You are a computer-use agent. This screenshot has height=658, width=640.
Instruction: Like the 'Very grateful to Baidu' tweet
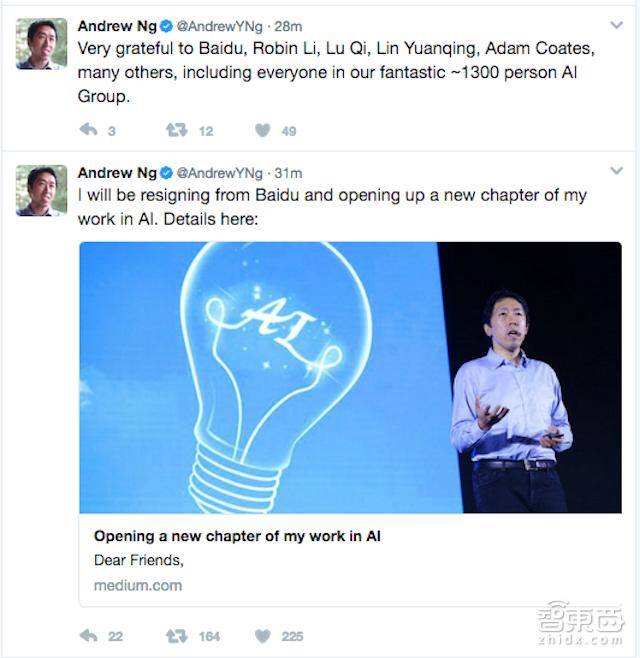(x=263, y=131)
